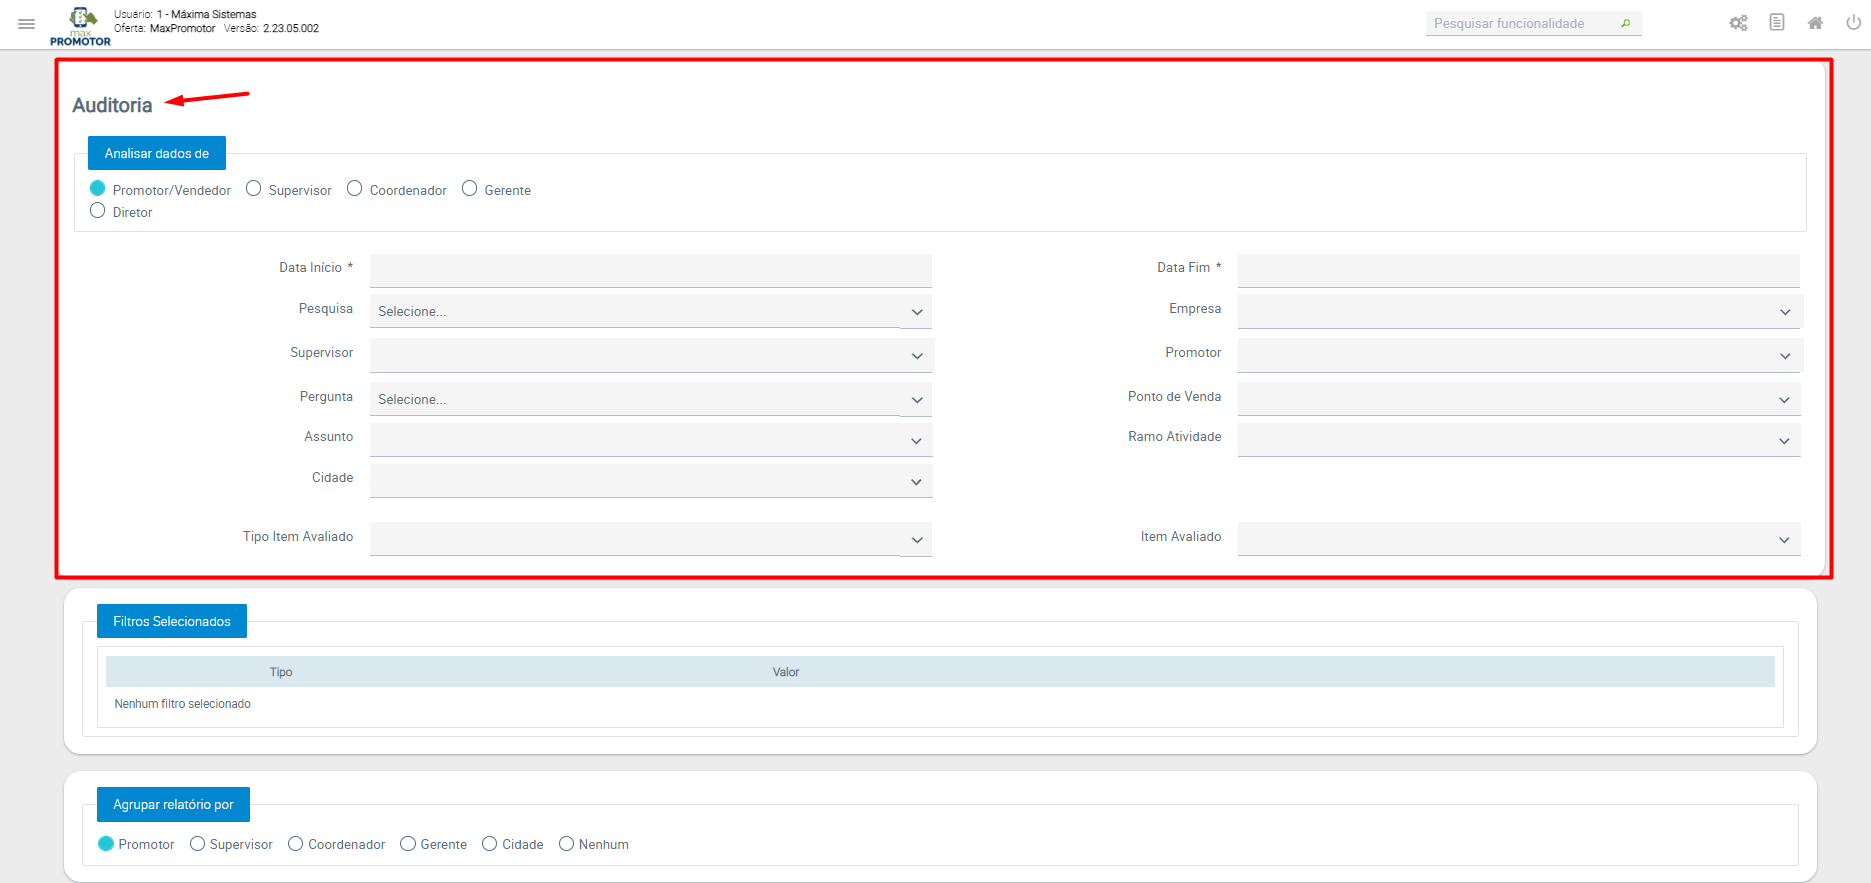Click the Analisar dados de header
The height and width of the screenshot is (883, 1871).
pos(157,153)
